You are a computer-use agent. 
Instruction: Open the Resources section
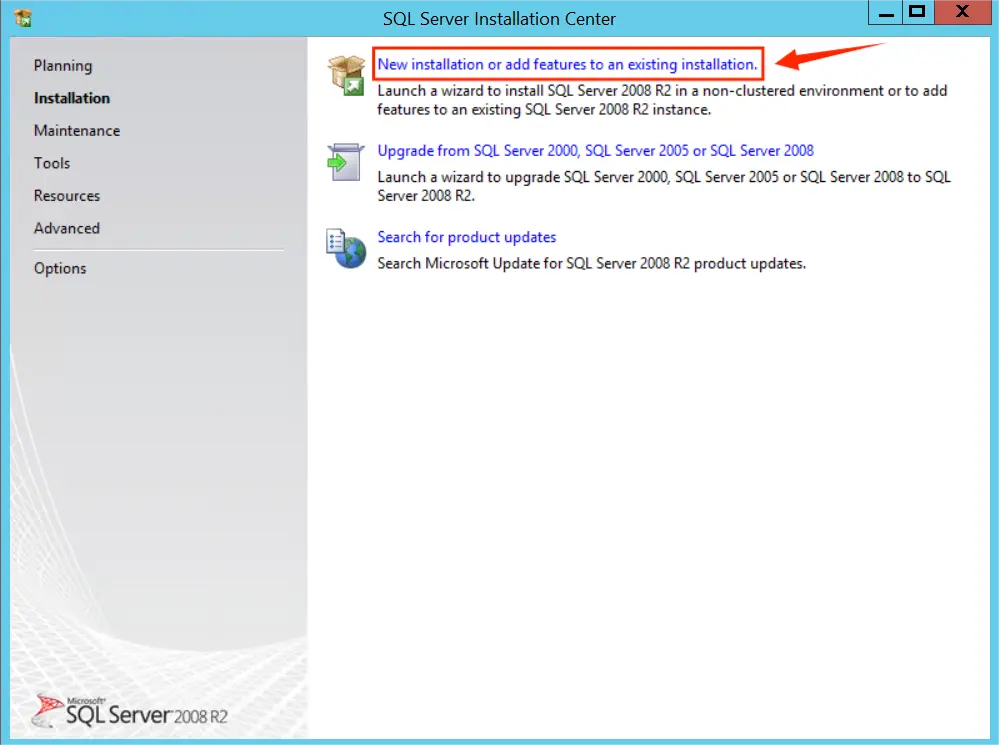pos(67,195)
